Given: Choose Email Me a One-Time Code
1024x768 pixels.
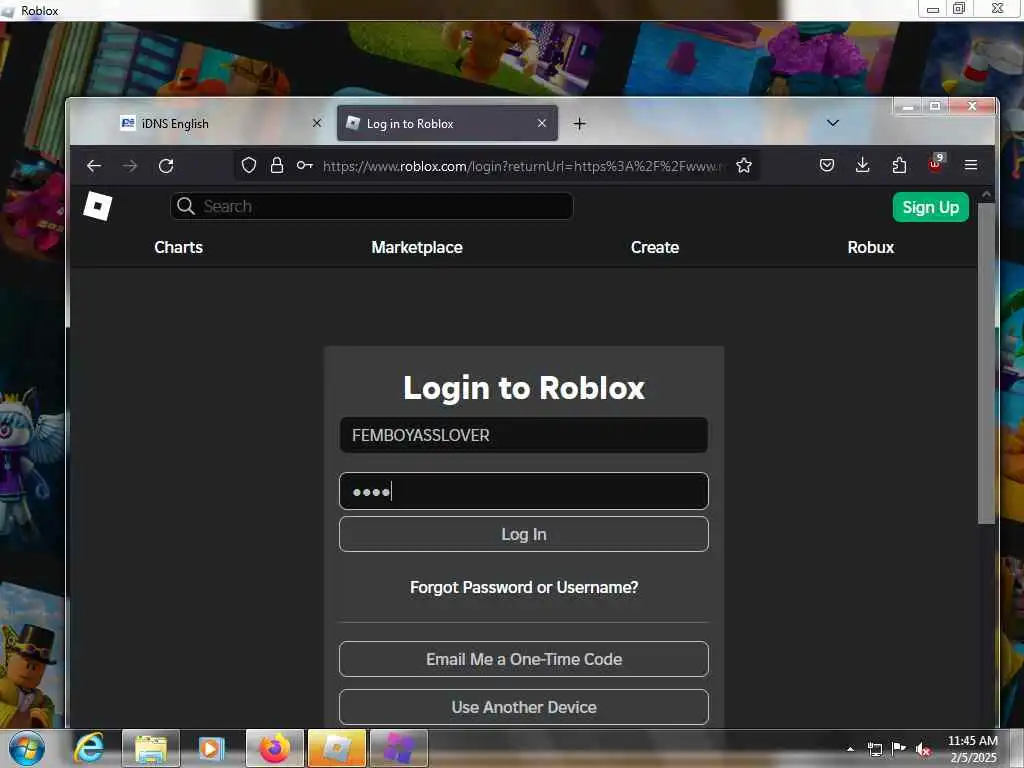Looking at the screenshot, I should click(x=524, y=659).
